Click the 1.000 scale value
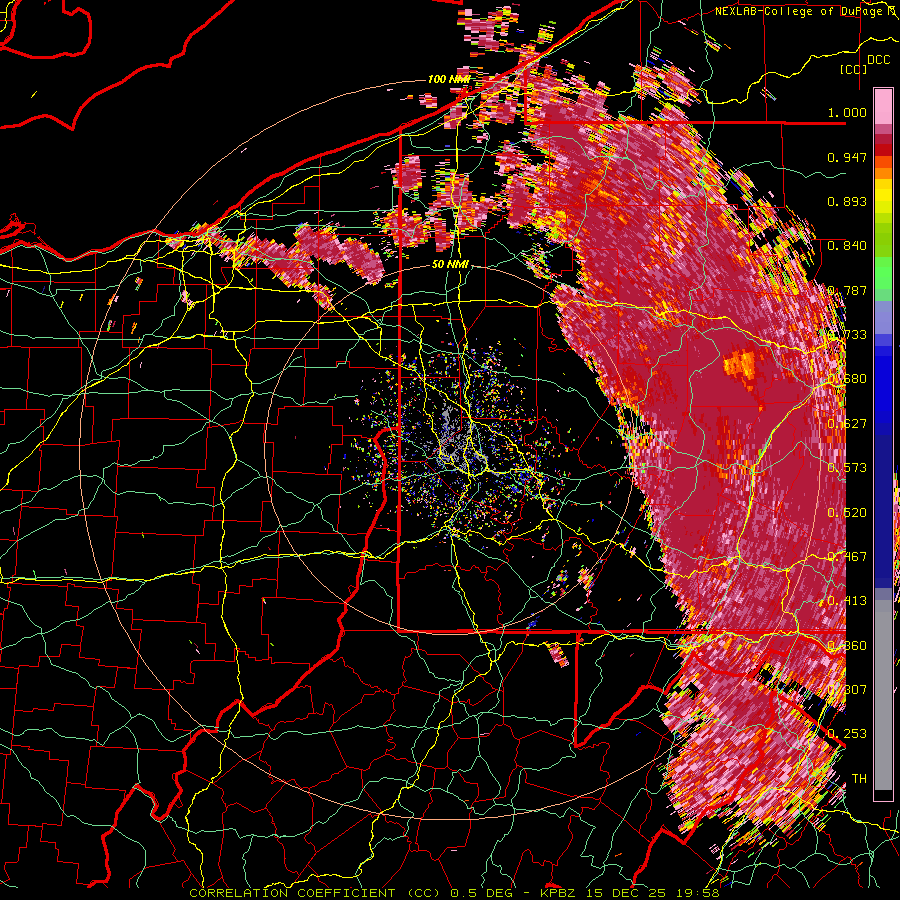The width and height of the screenshot is (900, 900). [847, 112]
